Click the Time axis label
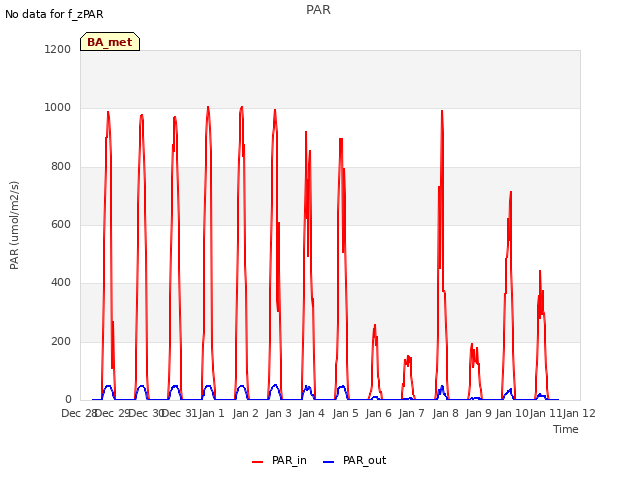This screenshot has width=640, height=480. 566,429
